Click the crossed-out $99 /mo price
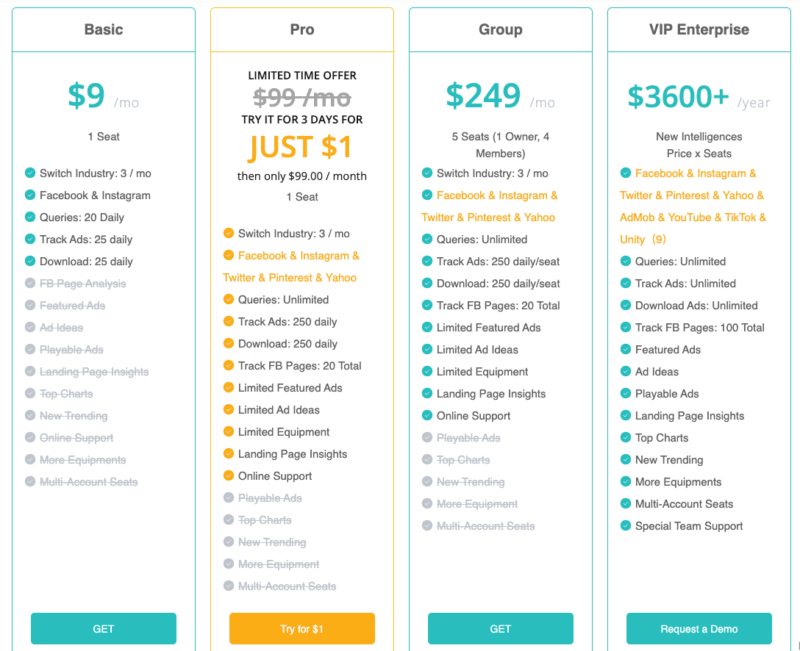 point(302,97)
